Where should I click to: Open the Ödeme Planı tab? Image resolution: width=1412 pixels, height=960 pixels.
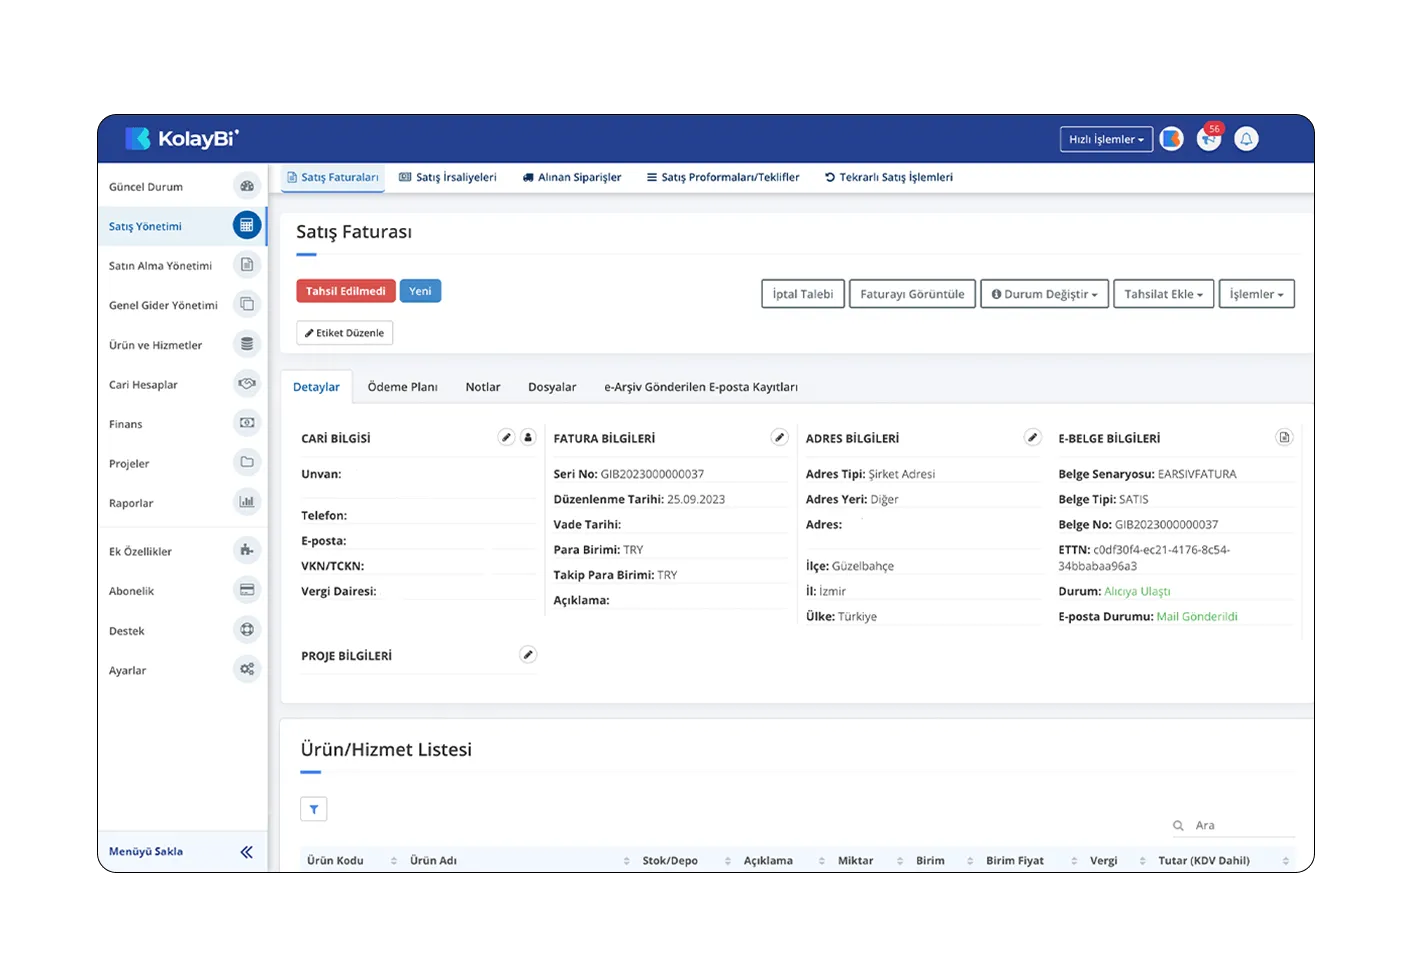[x=402, y=387]
